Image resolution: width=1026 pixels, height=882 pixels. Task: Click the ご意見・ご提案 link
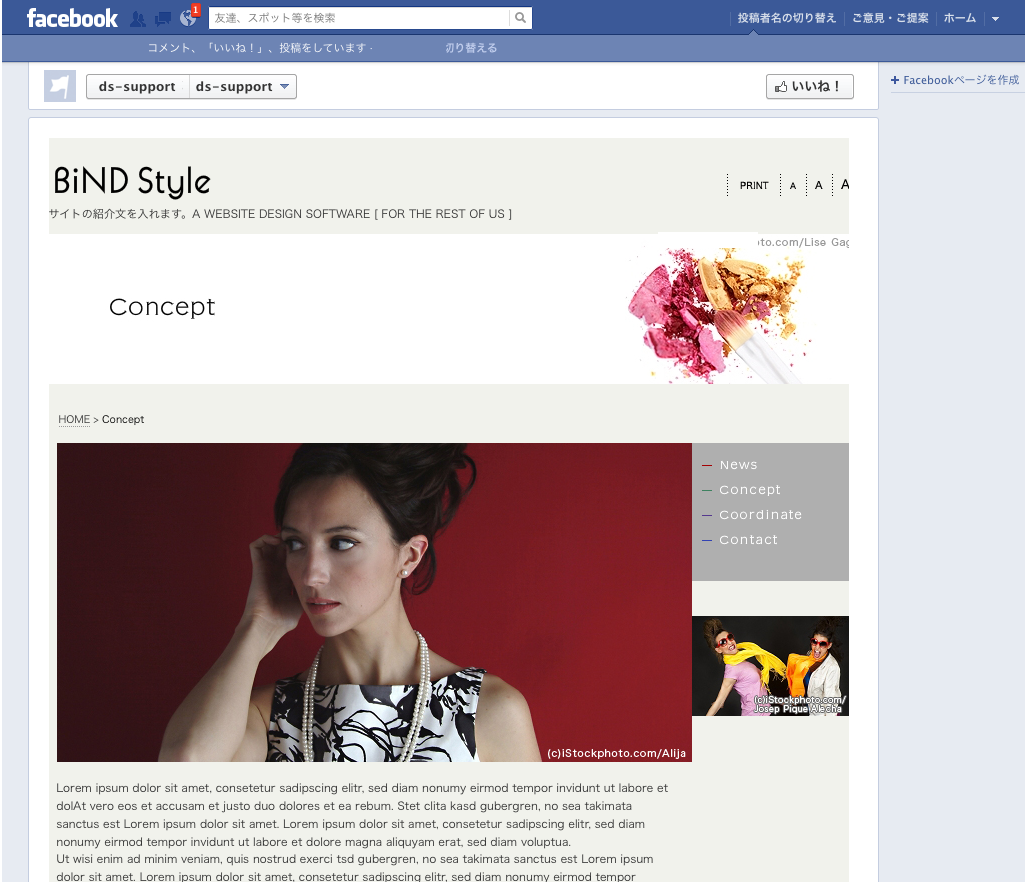[890, 18]
